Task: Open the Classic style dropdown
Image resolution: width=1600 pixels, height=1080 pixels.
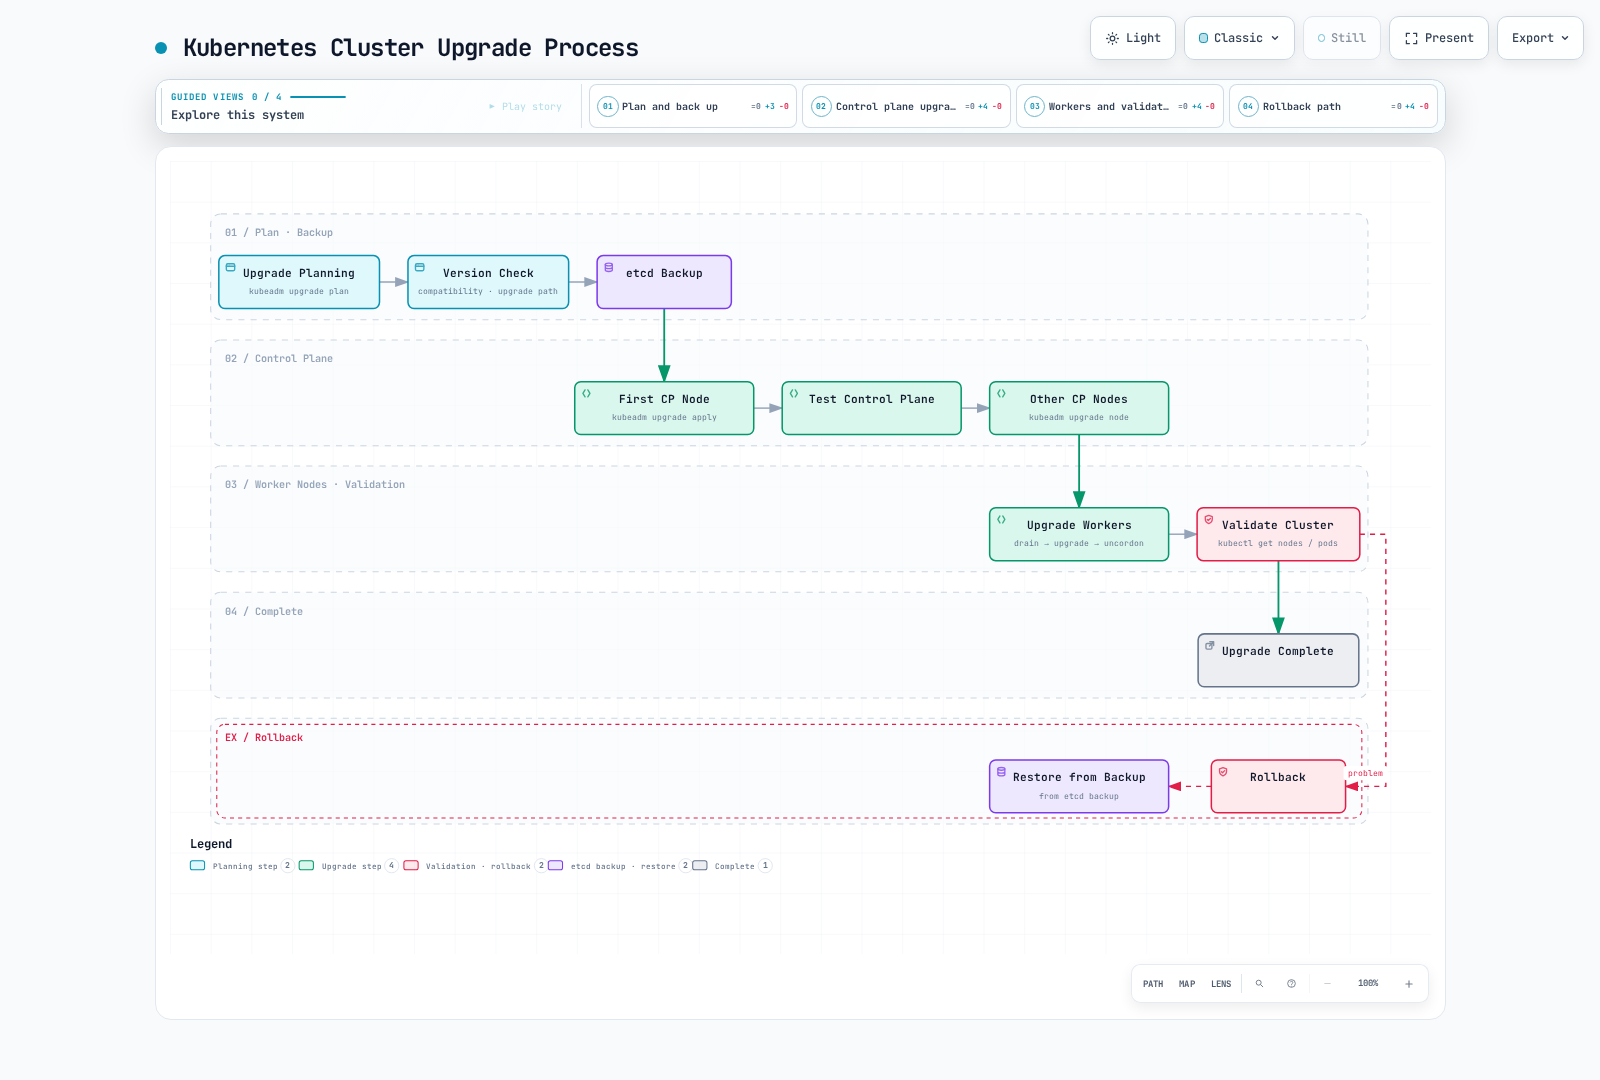Action: pos(1239,38)
